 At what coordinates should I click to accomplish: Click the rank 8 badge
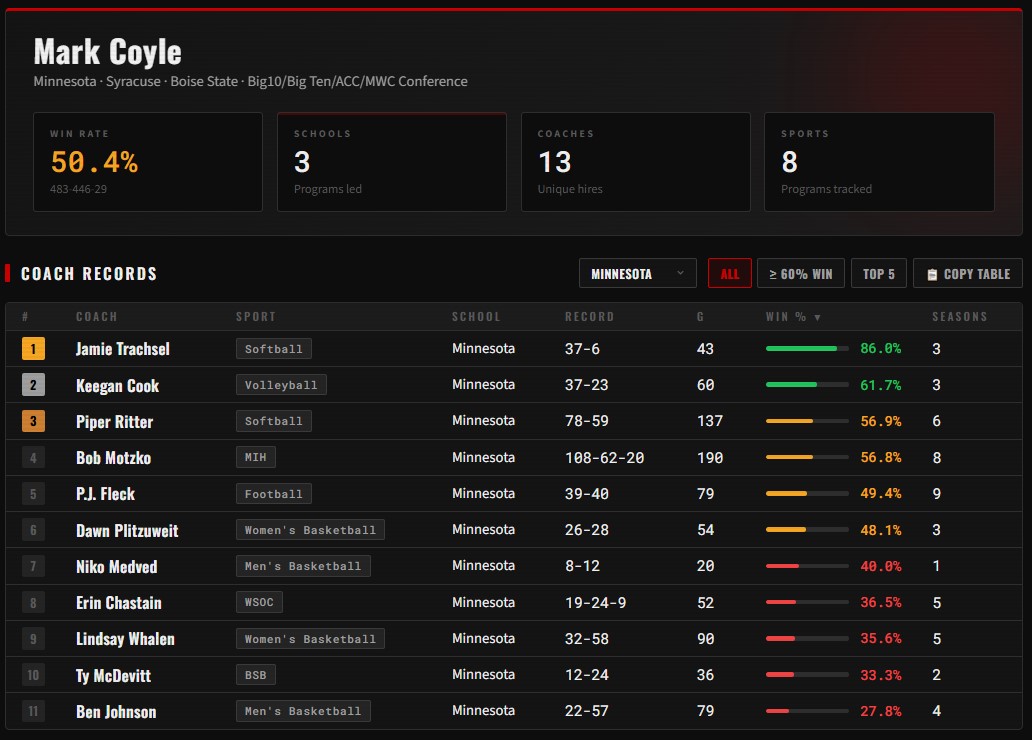34,602
